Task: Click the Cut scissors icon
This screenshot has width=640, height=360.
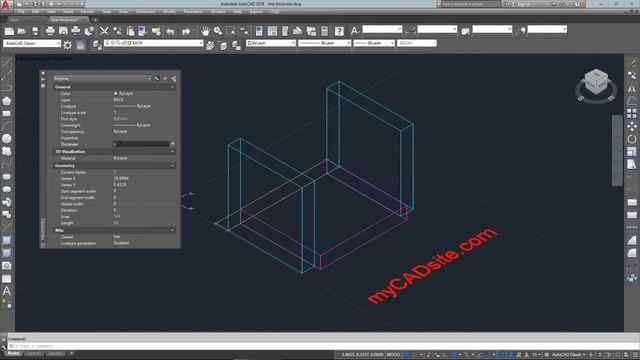Action: 104,31
